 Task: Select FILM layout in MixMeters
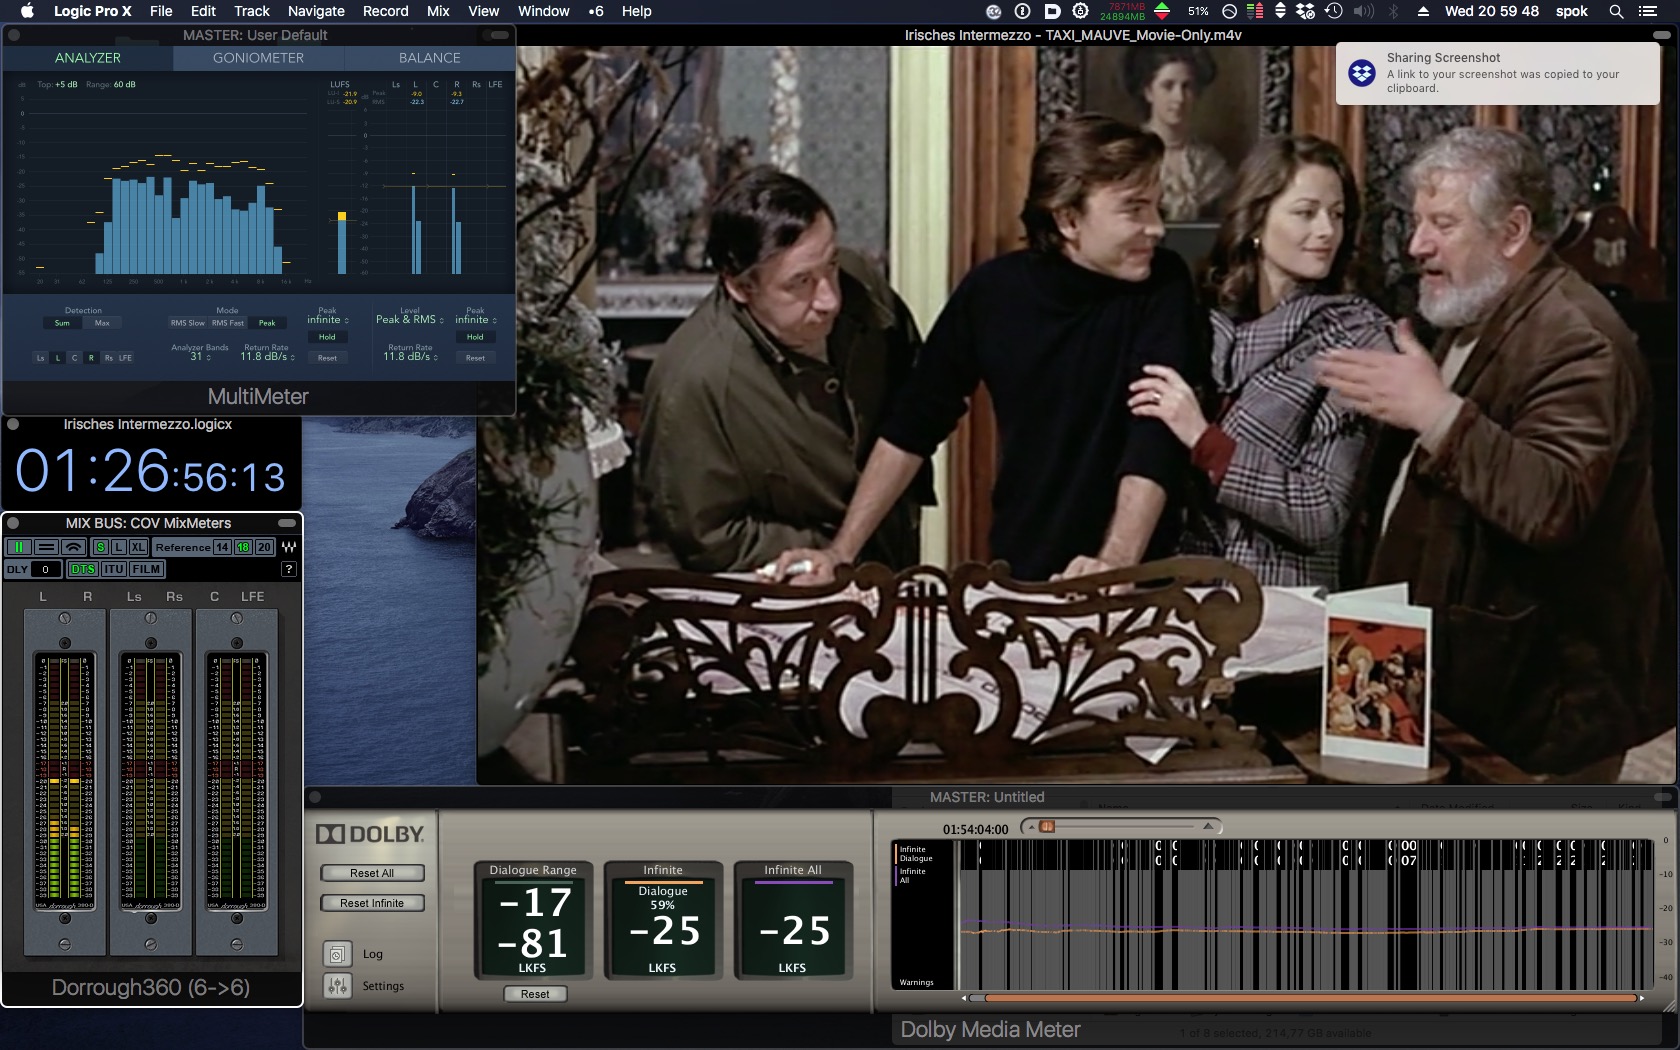click(146, 569)
